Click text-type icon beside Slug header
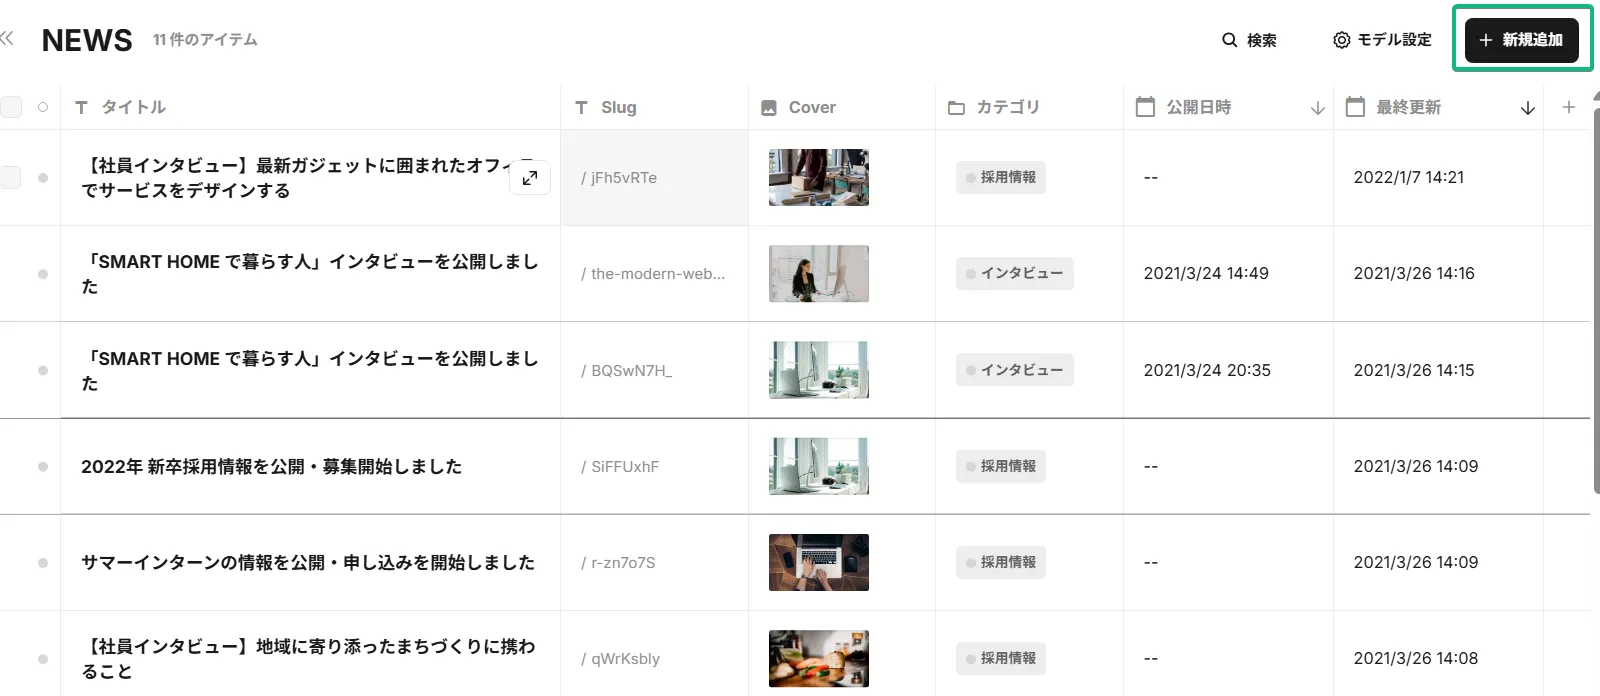The image size is (1600, 696). (581, 107)
